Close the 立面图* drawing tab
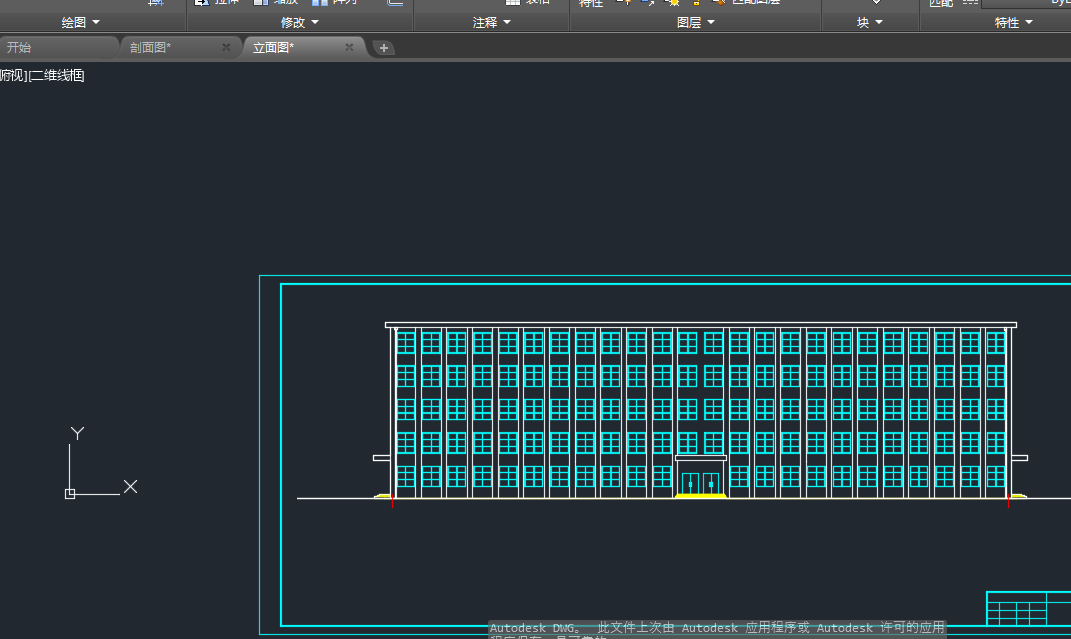The height and width of the screenshot is (639, 1071). 349,47
